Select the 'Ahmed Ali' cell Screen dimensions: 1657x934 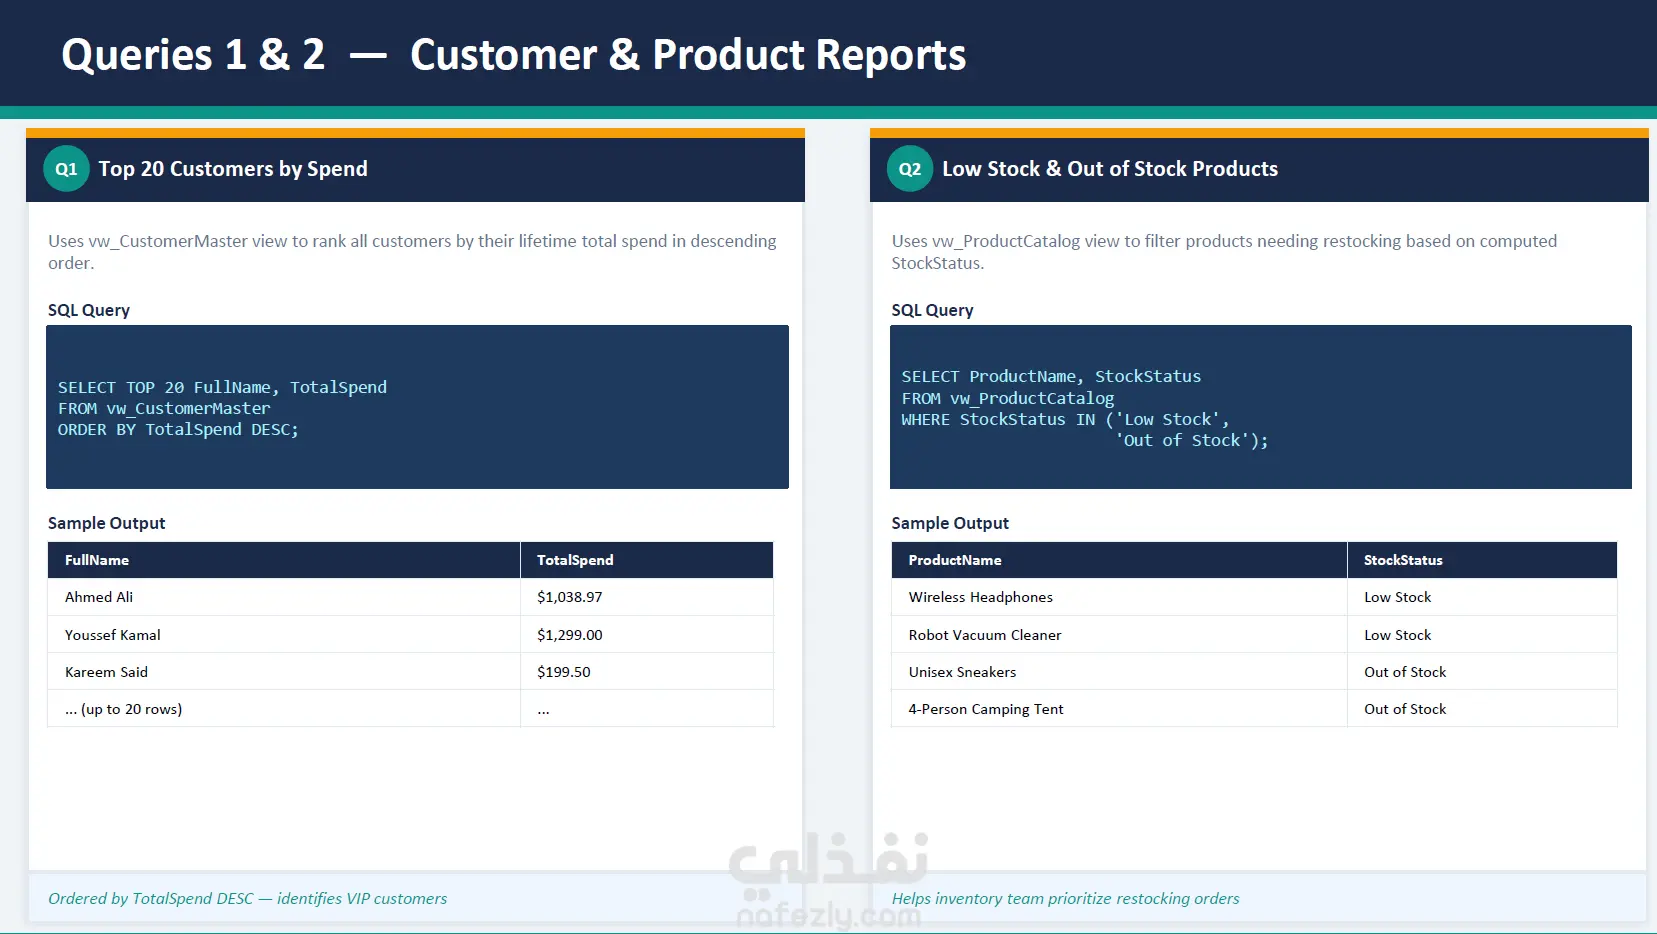[284, 597]
